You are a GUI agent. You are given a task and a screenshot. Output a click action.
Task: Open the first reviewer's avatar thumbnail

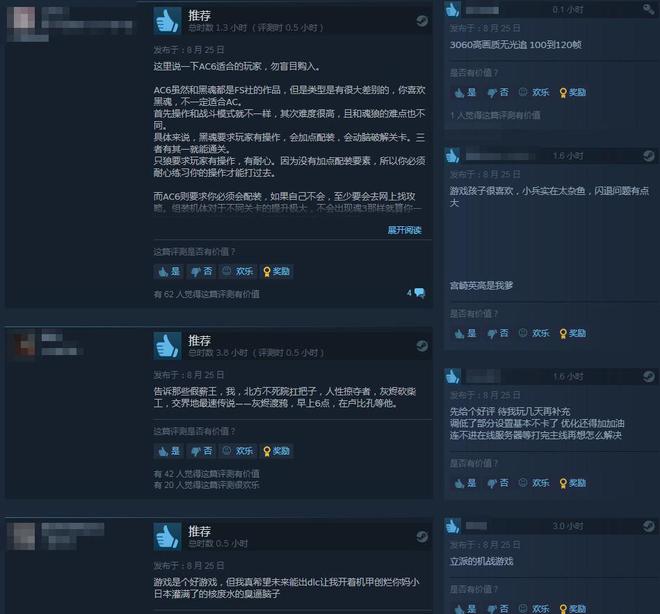tap(24, 18)
